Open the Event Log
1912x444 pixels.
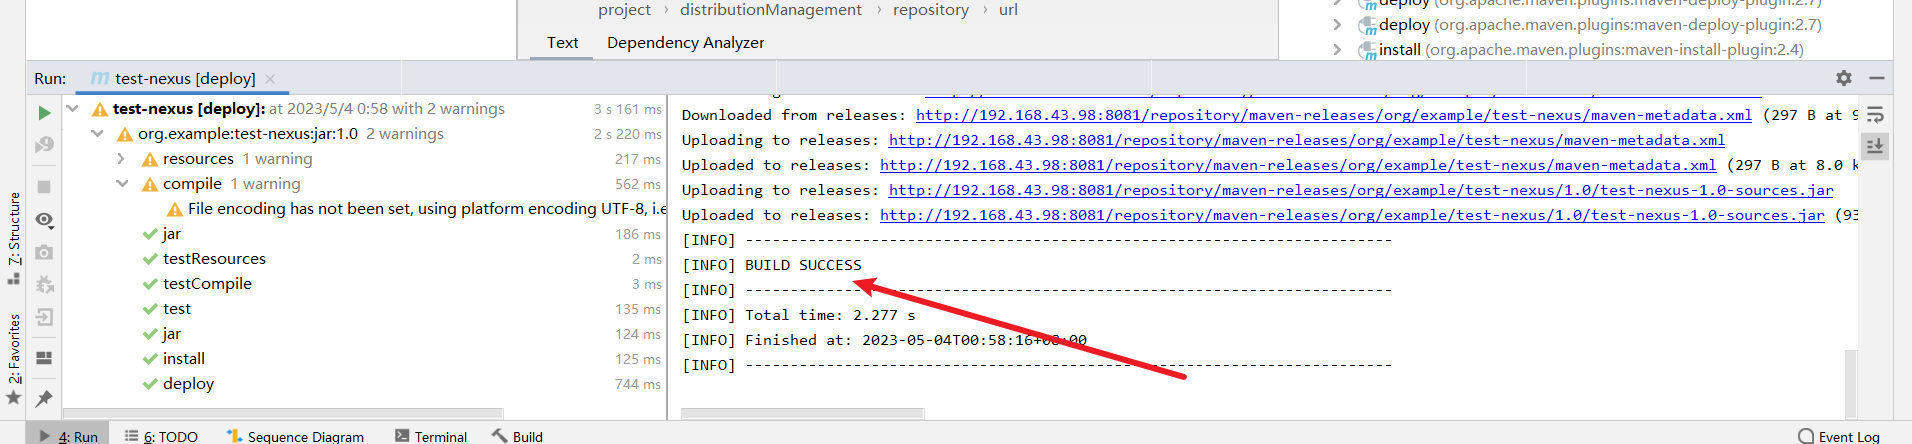click(x=1838, y=436)
